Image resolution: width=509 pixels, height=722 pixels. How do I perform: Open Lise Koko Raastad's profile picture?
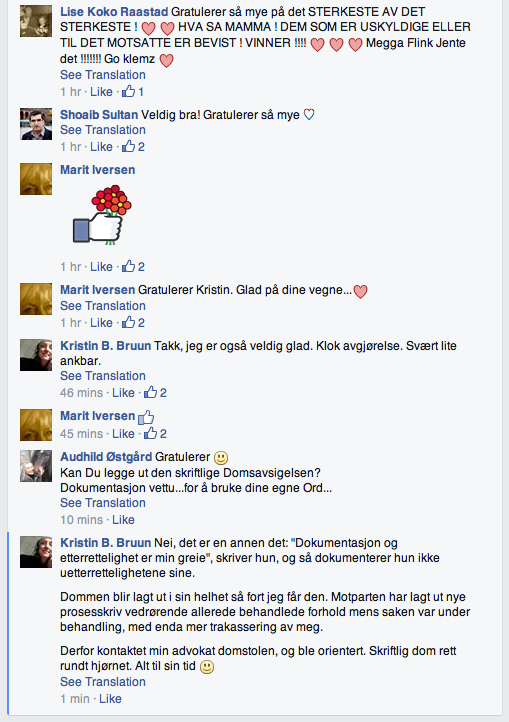coord(36,21)
